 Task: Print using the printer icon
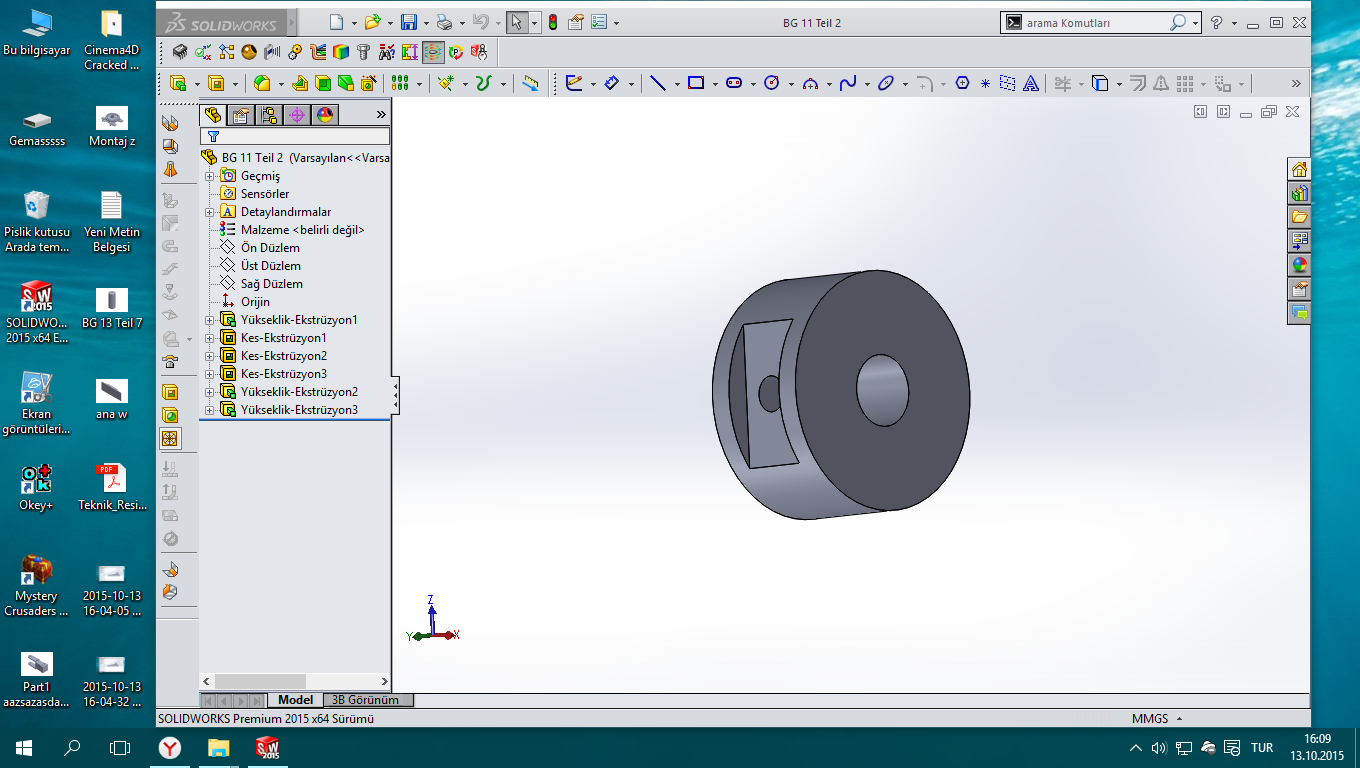[444, 22]
